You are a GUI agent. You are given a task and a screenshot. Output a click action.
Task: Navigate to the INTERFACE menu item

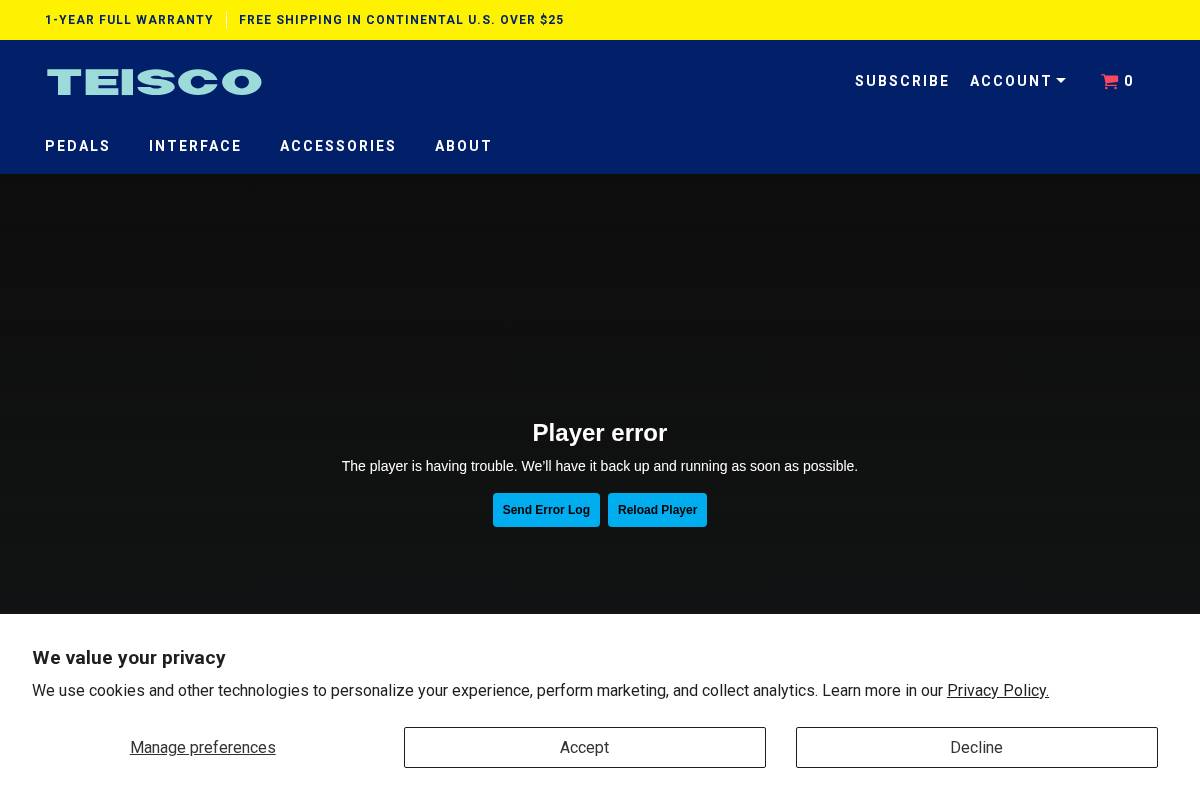pyautogui.click(x=195, y=146)
